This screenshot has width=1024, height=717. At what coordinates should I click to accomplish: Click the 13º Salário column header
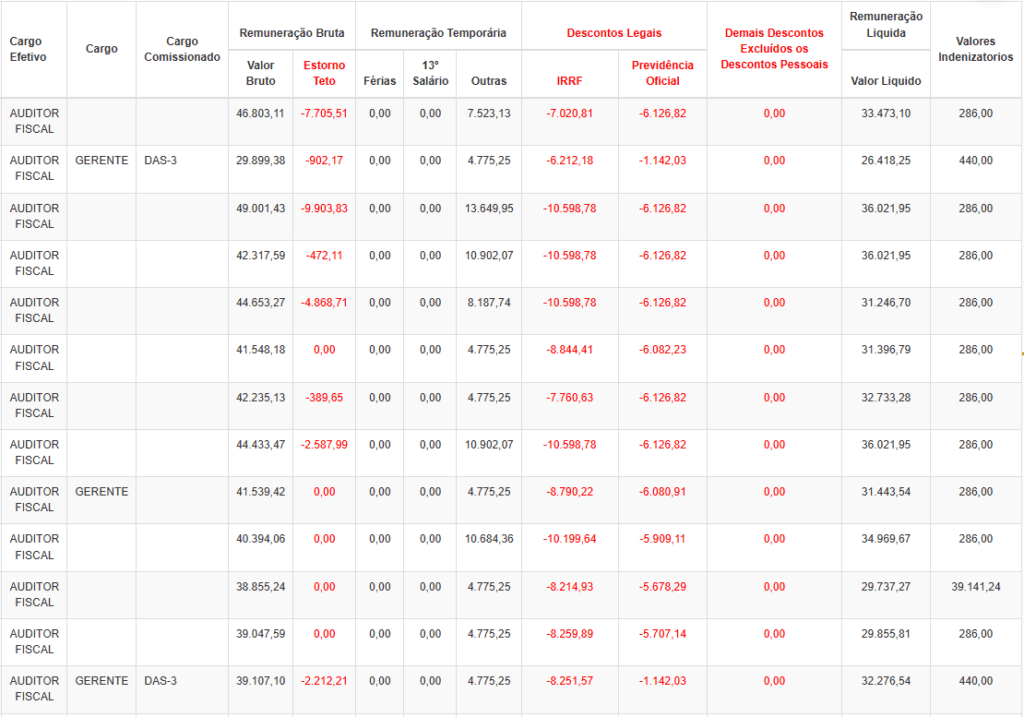point(430,73)
